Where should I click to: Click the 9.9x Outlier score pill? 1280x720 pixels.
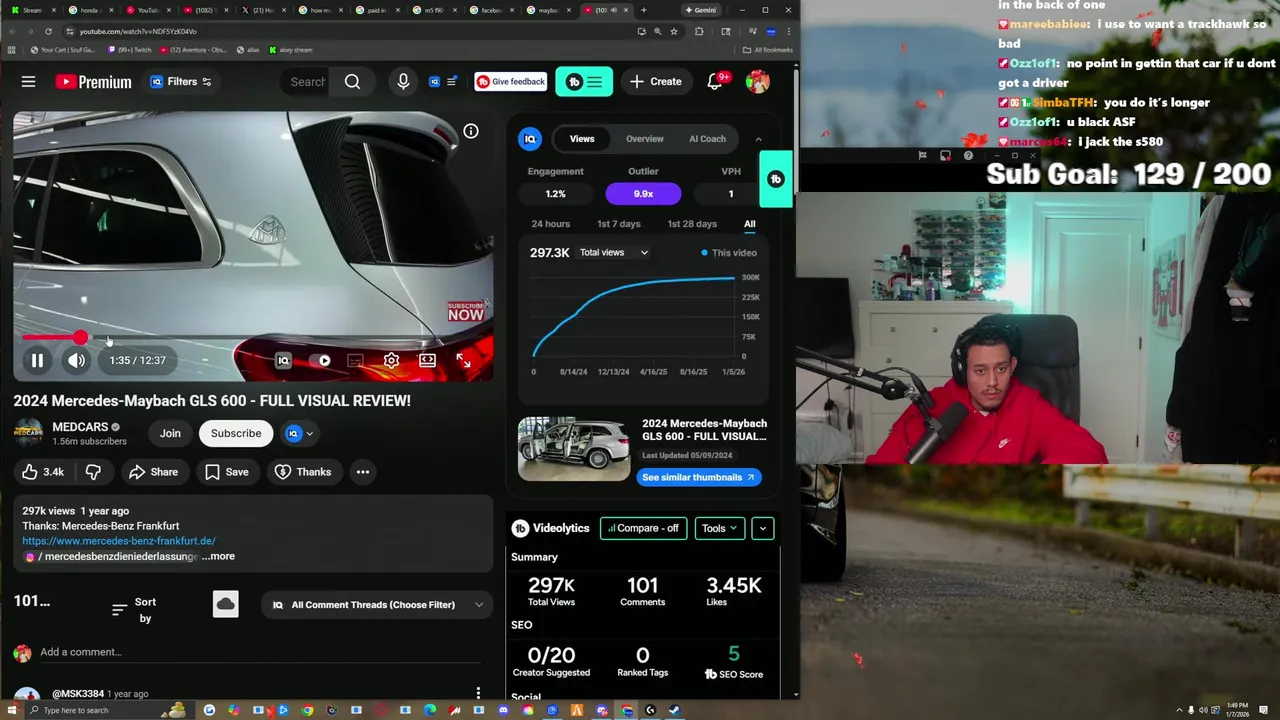pyautogui.click(x=643, y=194)
